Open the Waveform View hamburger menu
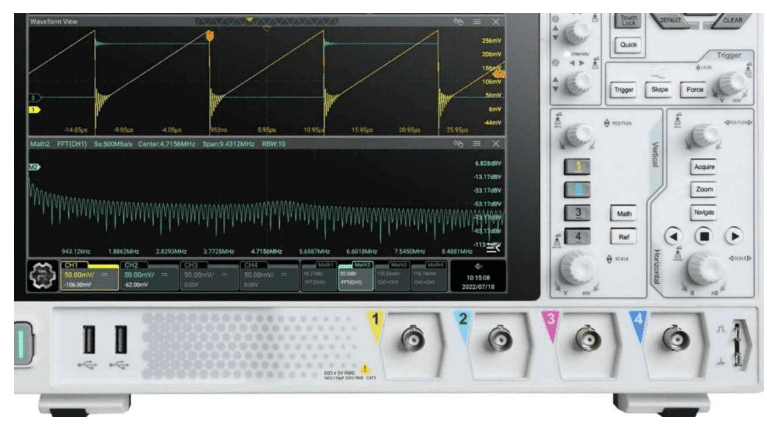The width and height of the screenshot is (767, 427). click(x=477, y=22)
